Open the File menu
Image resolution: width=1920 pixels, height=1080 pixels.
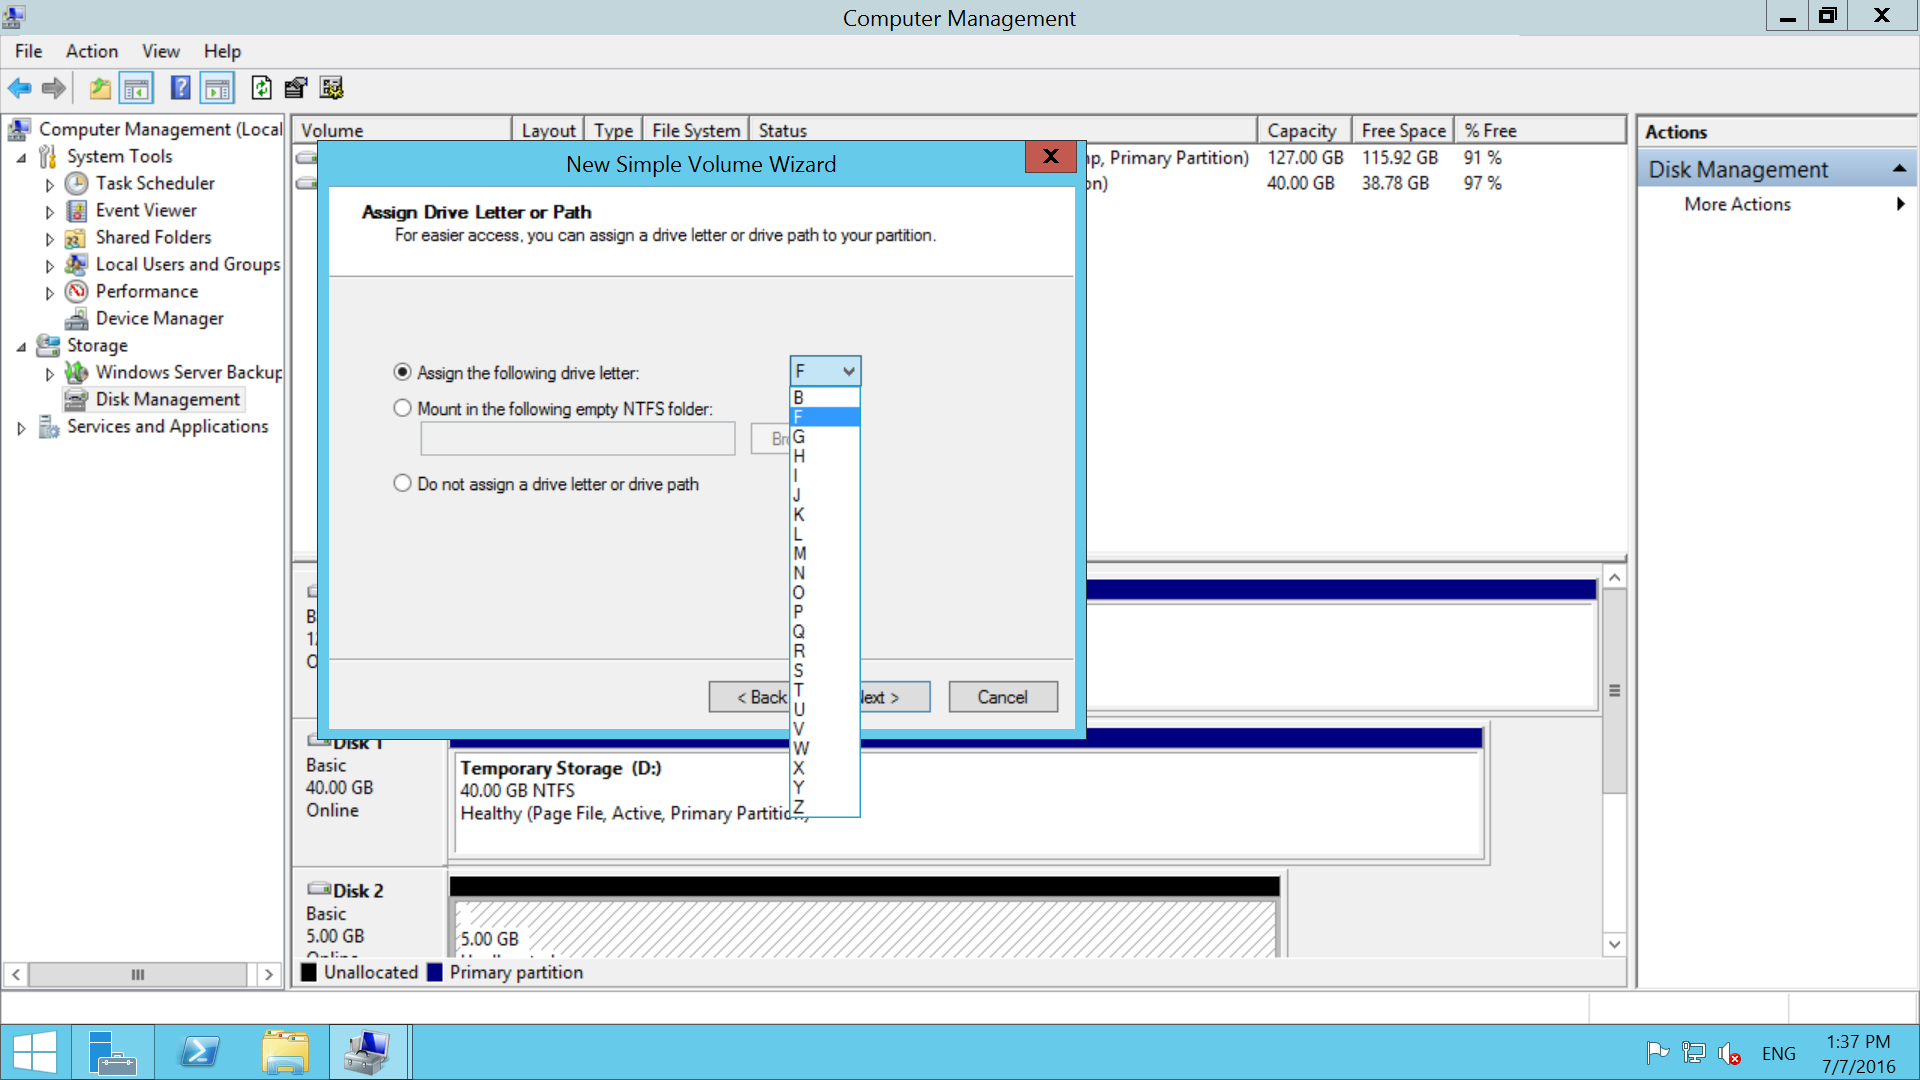click(28, 51)
